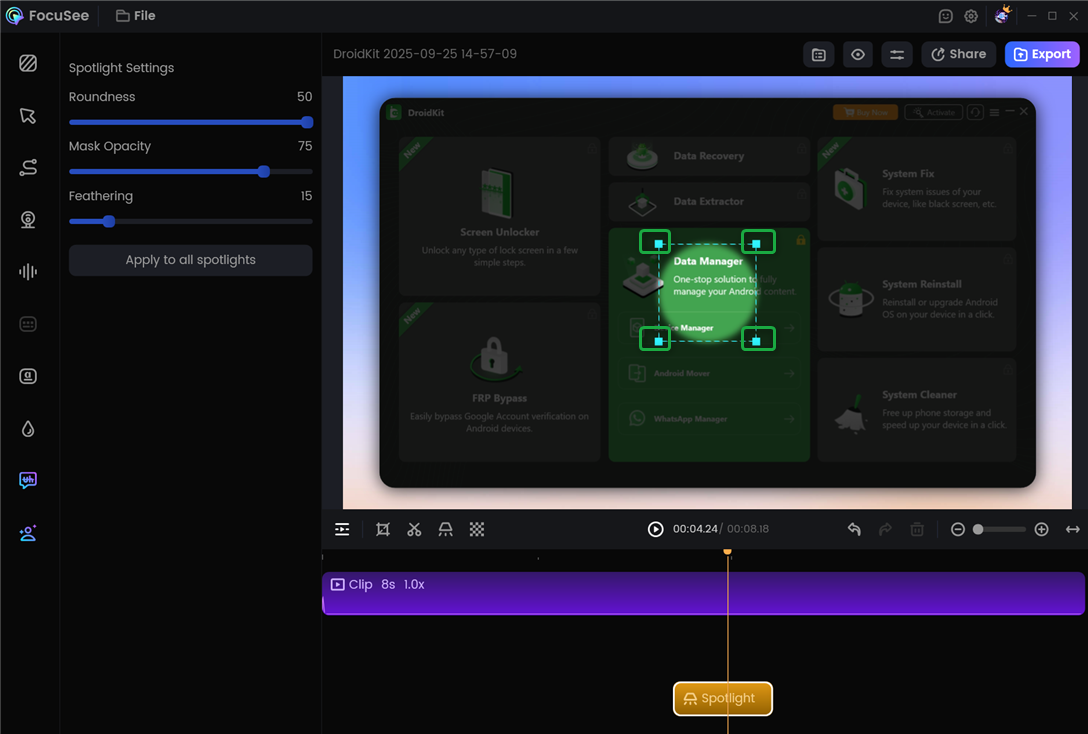Toggle the timeline track options icon

tap(342, 529)
